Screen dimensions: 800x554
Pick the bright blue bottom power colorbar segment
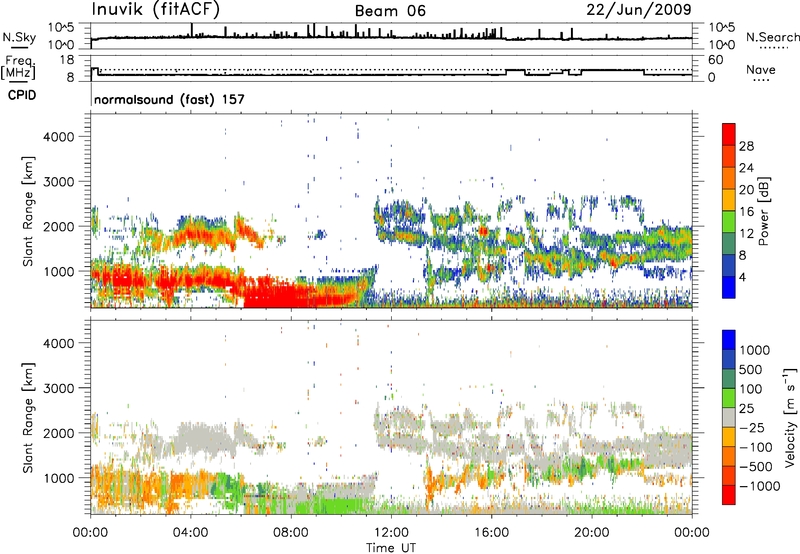[x=729, y=288]
